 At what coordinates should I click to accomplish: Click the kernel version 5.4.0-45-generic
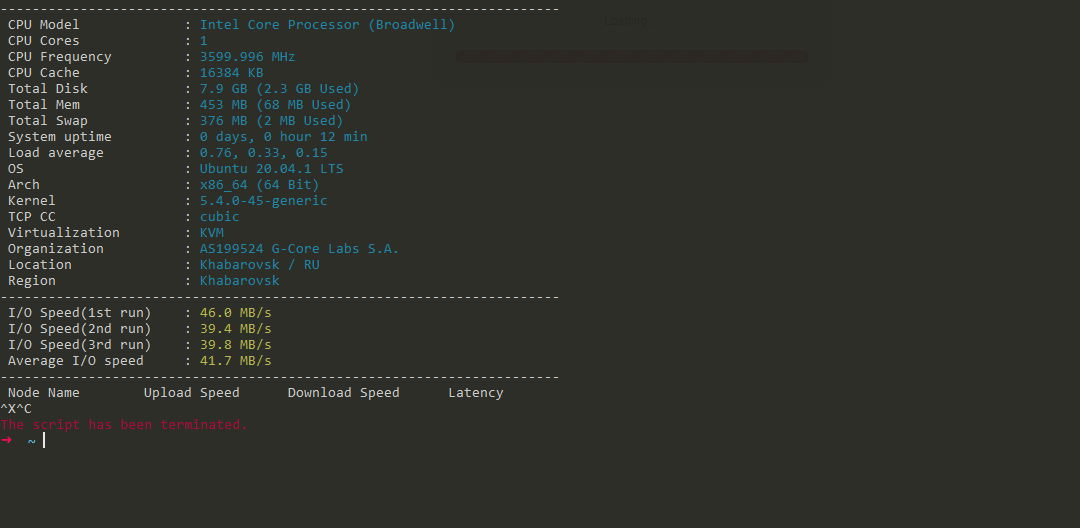pos(263,201)
